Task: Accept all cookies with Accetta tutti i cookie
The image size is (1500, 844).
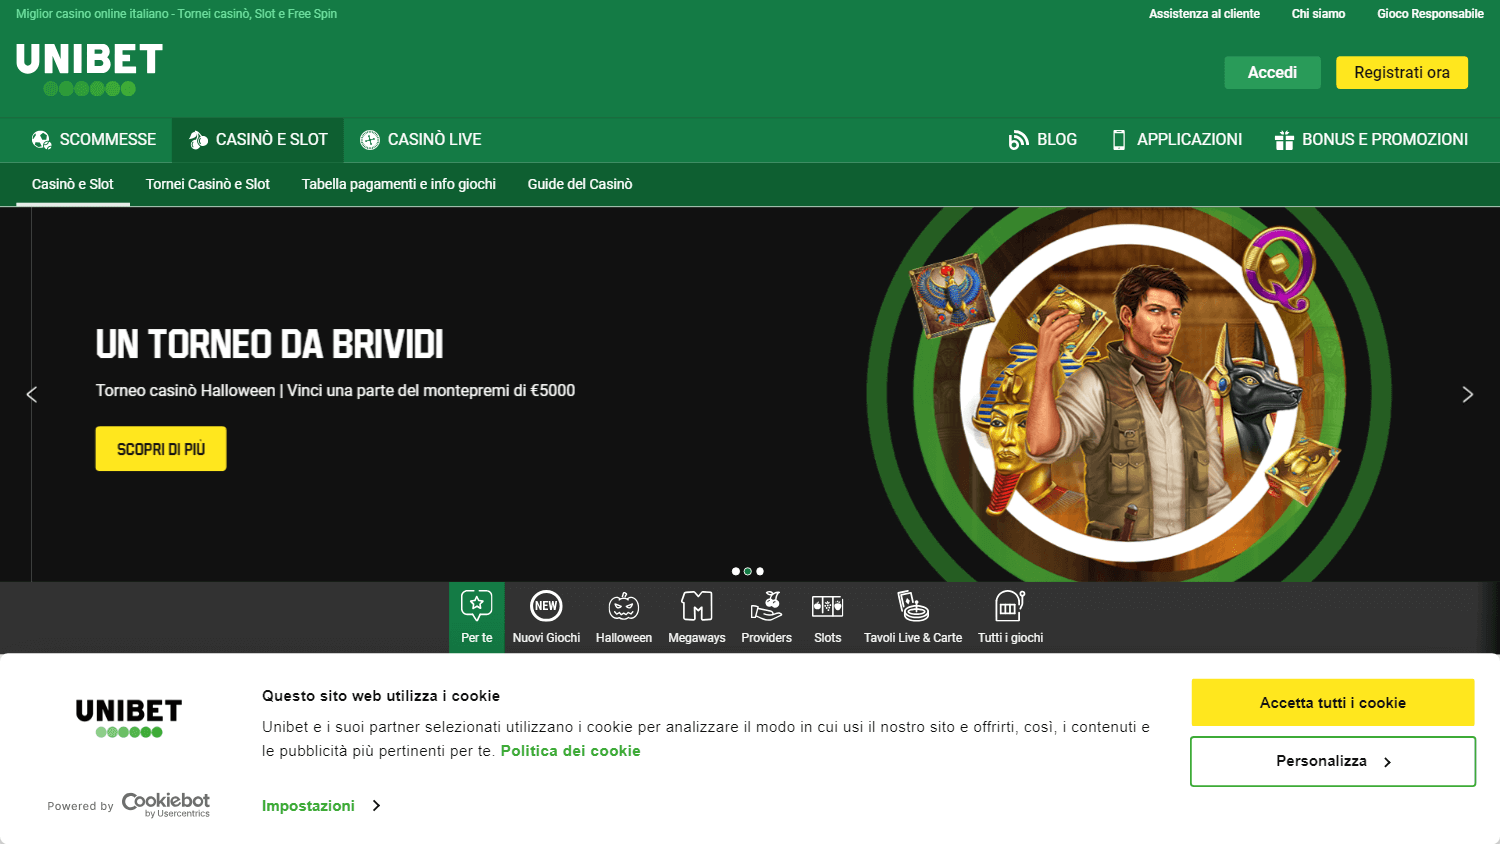Action: (1333, 703)
